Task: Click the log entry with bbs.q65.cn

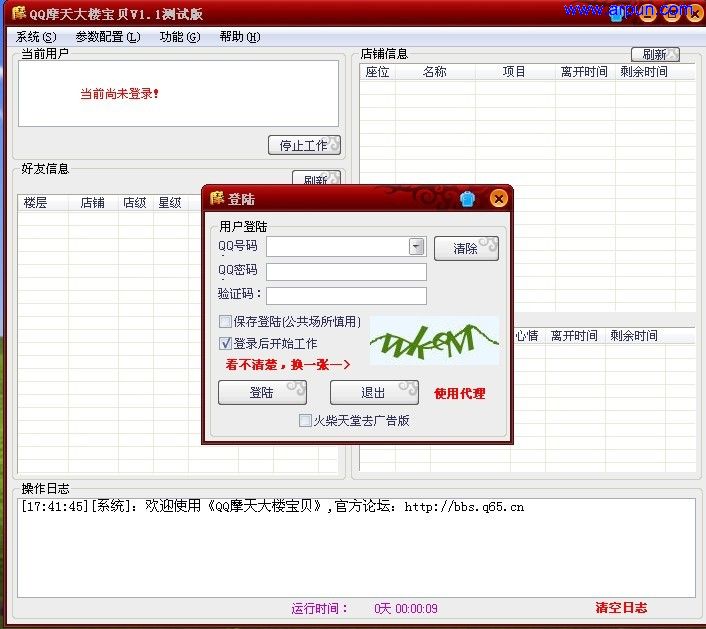Action: point(273,506)
